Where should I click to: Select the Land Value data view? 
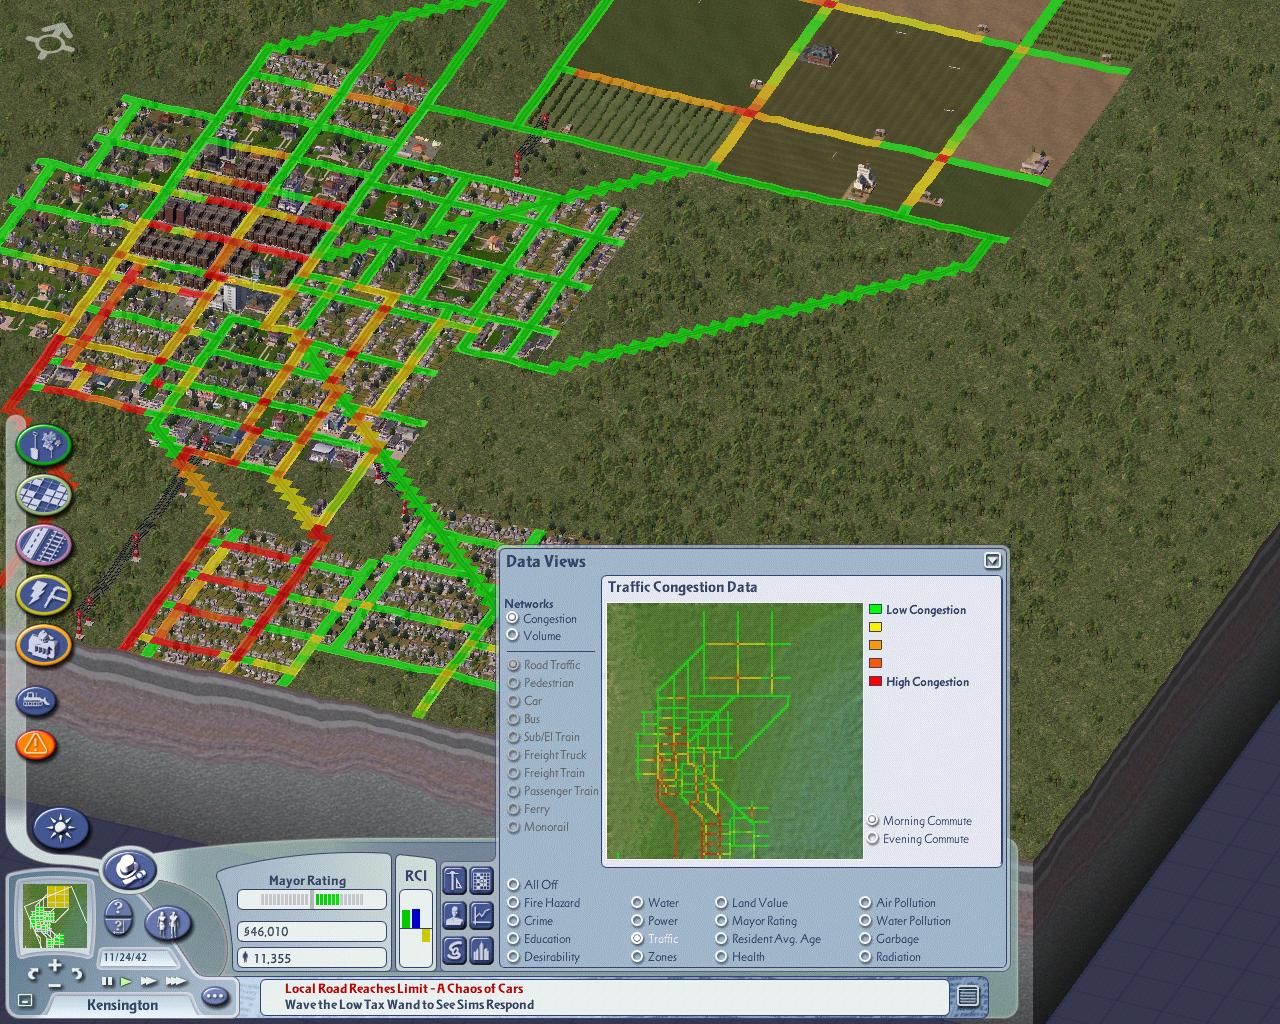[x=721, y=903]
